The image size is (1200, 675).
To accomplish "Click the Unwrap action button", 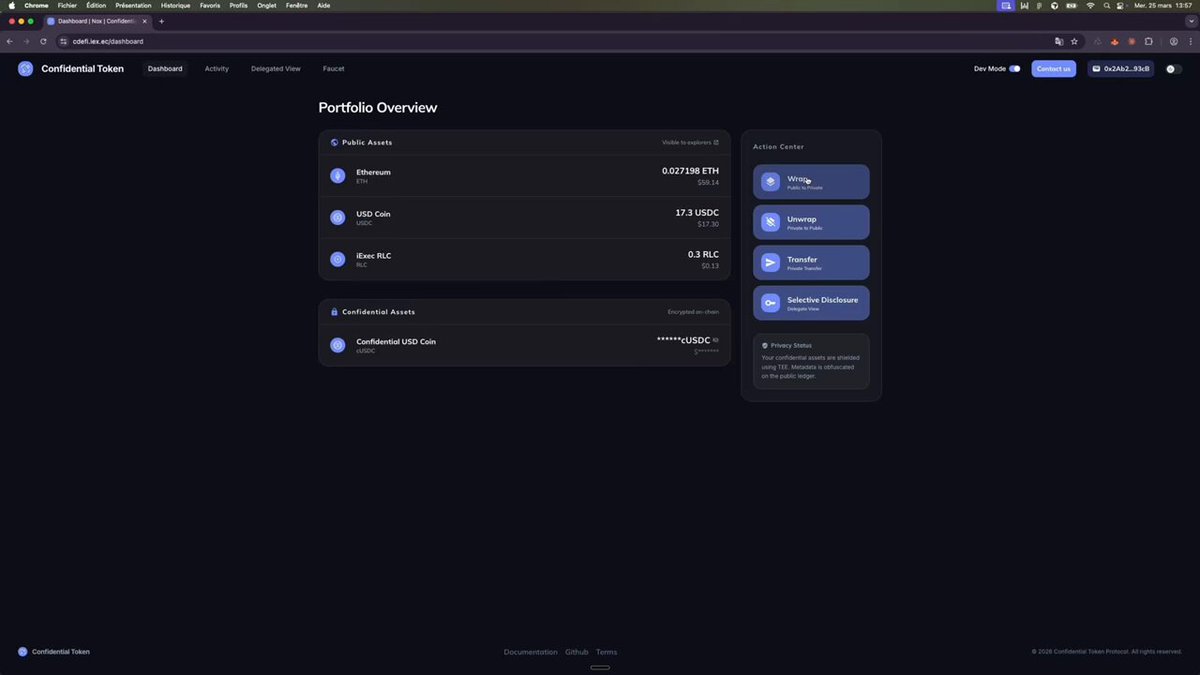I will [811, 222].
